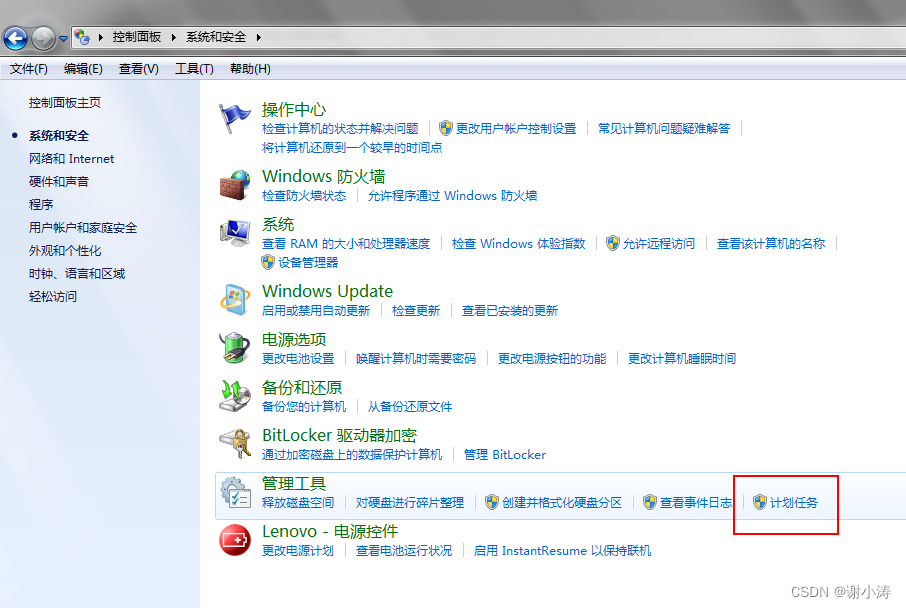Image resolution: width=906 pixels, height=608 pixels.
Task: Click 允许程序通过 Windows 防火墙 link
Action: coord(452,195)
